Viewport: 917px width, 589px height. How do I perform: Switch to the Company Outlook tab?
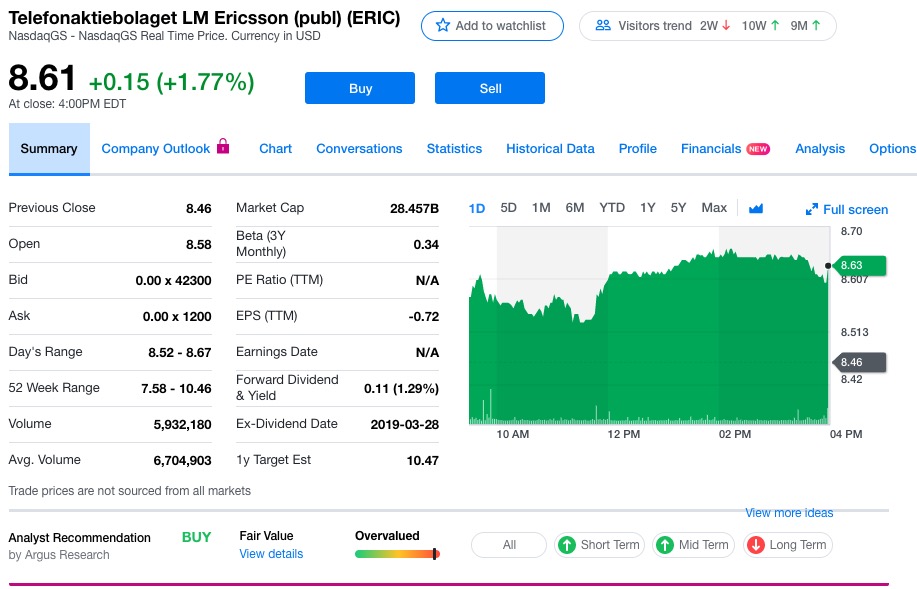(x=156, y=149)
